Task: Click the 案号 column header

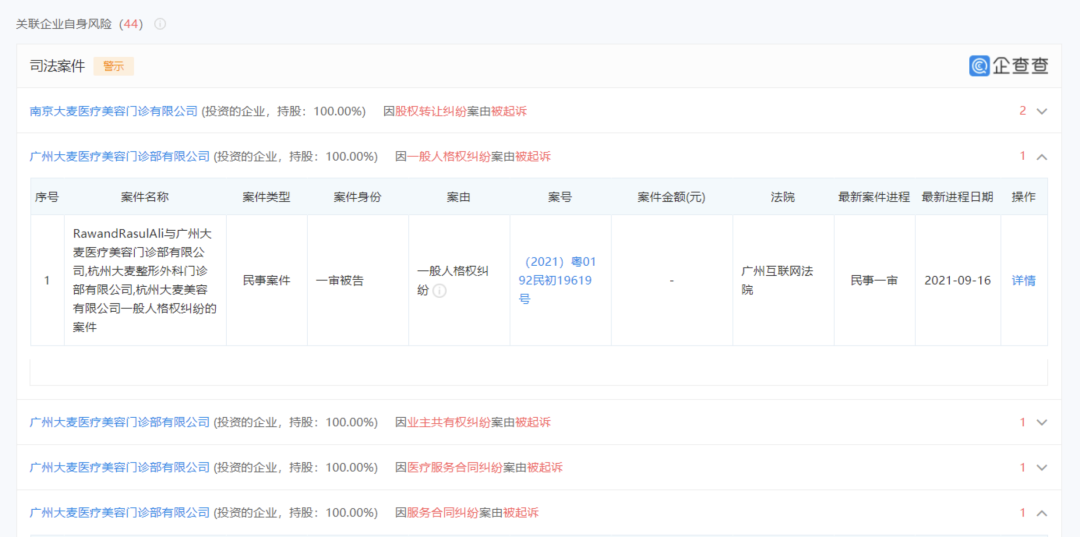Action: (x=560, y=197)
